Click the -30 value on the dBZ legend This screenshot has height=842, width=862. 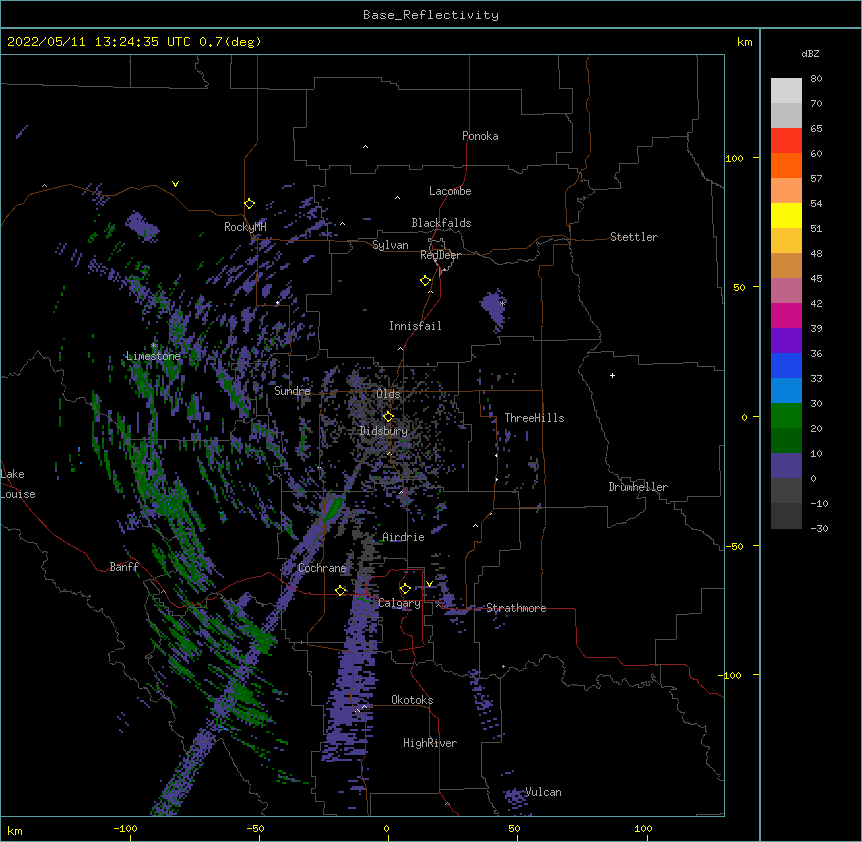[819, 528]
